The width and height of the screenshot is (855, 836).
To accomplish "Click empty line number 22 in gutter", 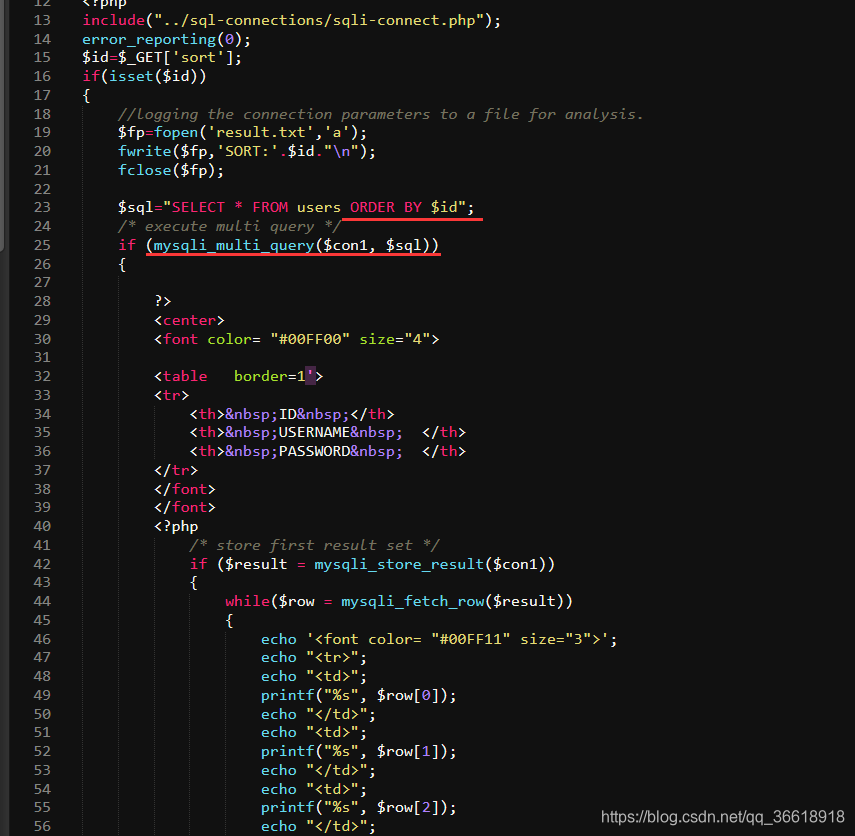I will [42, 189].
